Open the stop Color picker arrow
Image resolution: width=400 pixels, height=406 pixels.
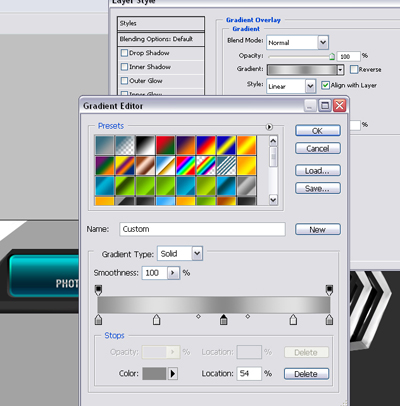tap(172, 374)
